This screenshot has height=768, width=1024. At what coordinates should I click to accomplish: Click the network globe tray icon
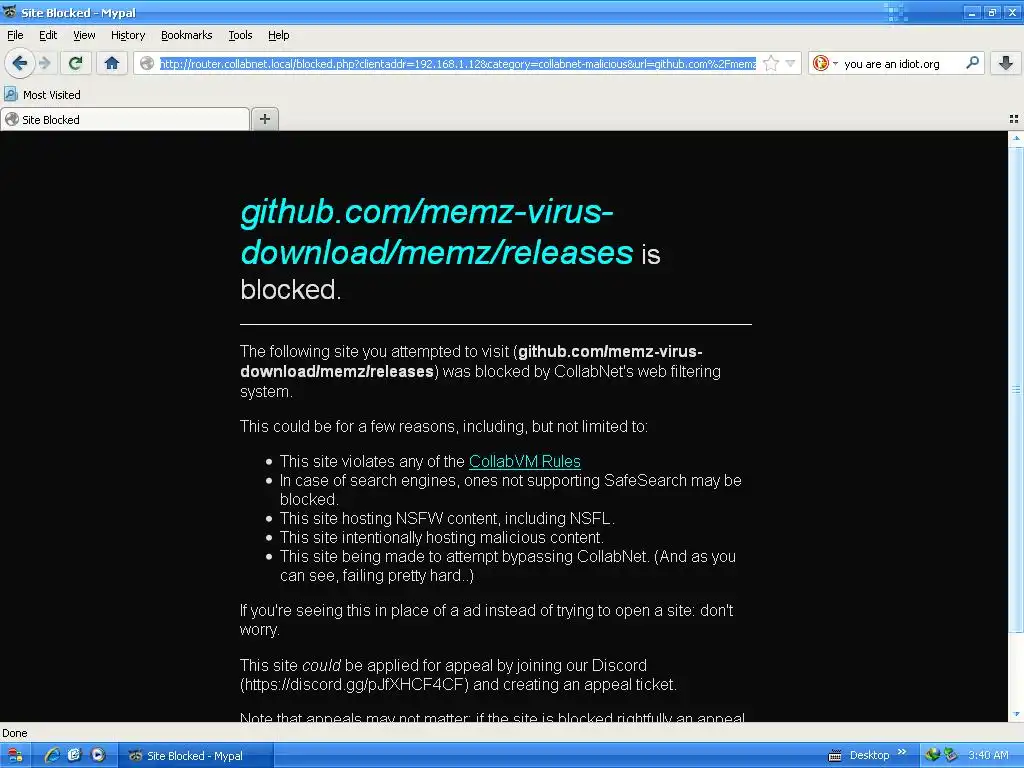[x=933, y=756]
